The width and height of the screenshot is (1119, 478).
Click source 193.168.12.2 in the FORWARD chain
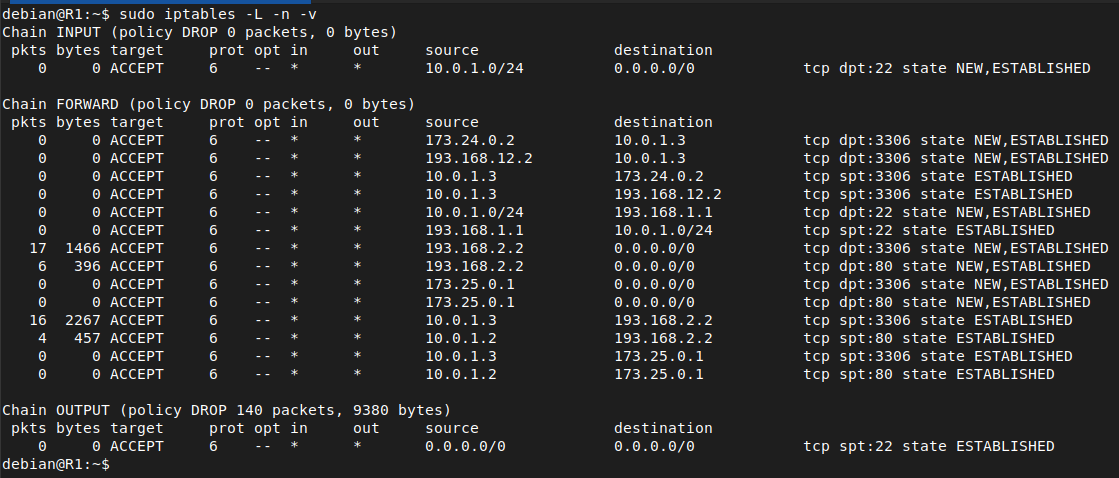point(479,158)
